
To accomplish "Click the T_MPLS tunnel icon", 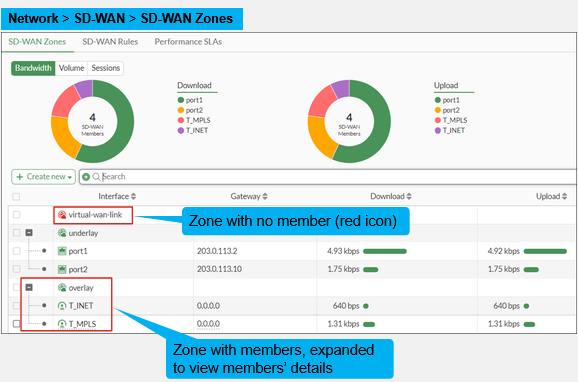I will click(62, 324).
